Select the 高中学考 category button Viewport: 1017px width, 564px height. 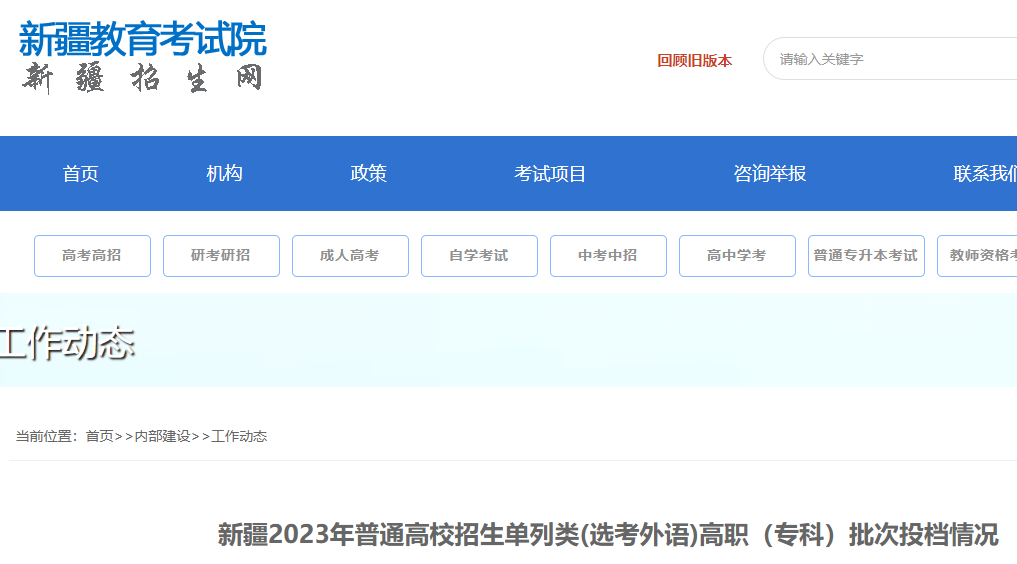click(x=737, y=256)
